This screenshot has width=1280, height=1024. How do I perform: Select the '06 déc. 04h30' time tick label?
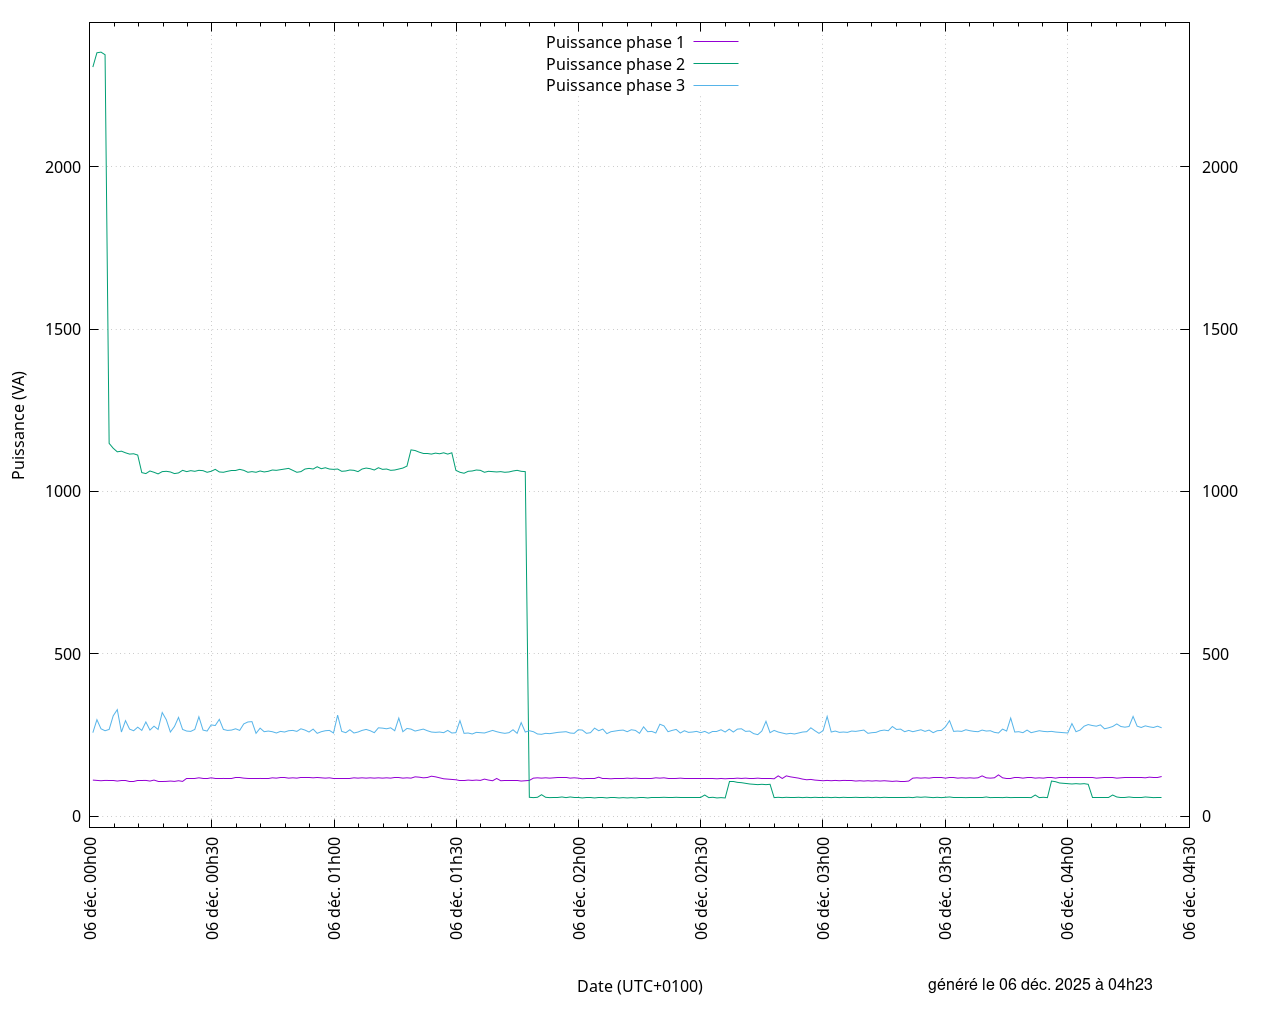coord(1190,888)
